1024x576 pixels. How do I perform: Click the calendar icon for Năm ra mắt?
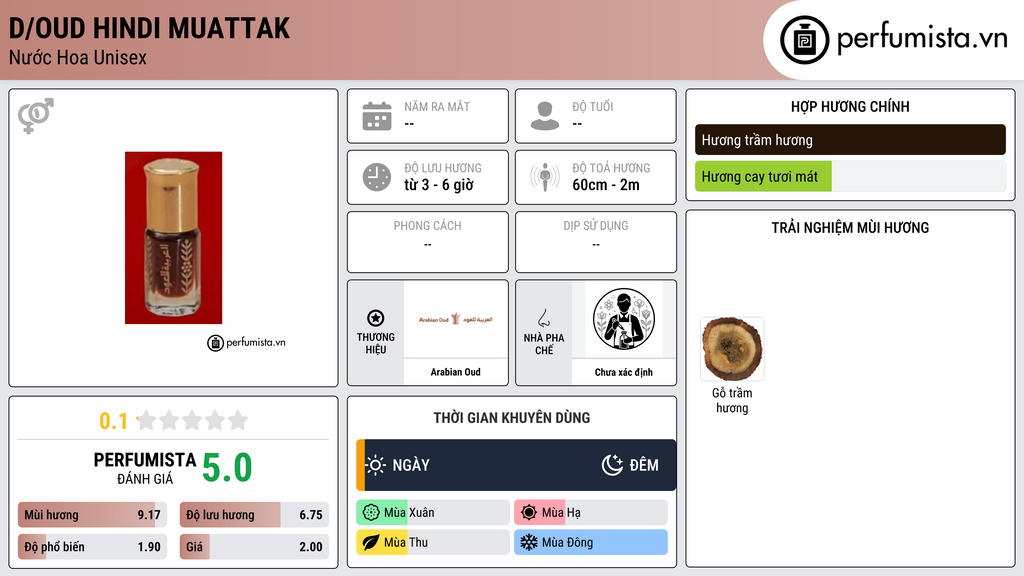377,116
